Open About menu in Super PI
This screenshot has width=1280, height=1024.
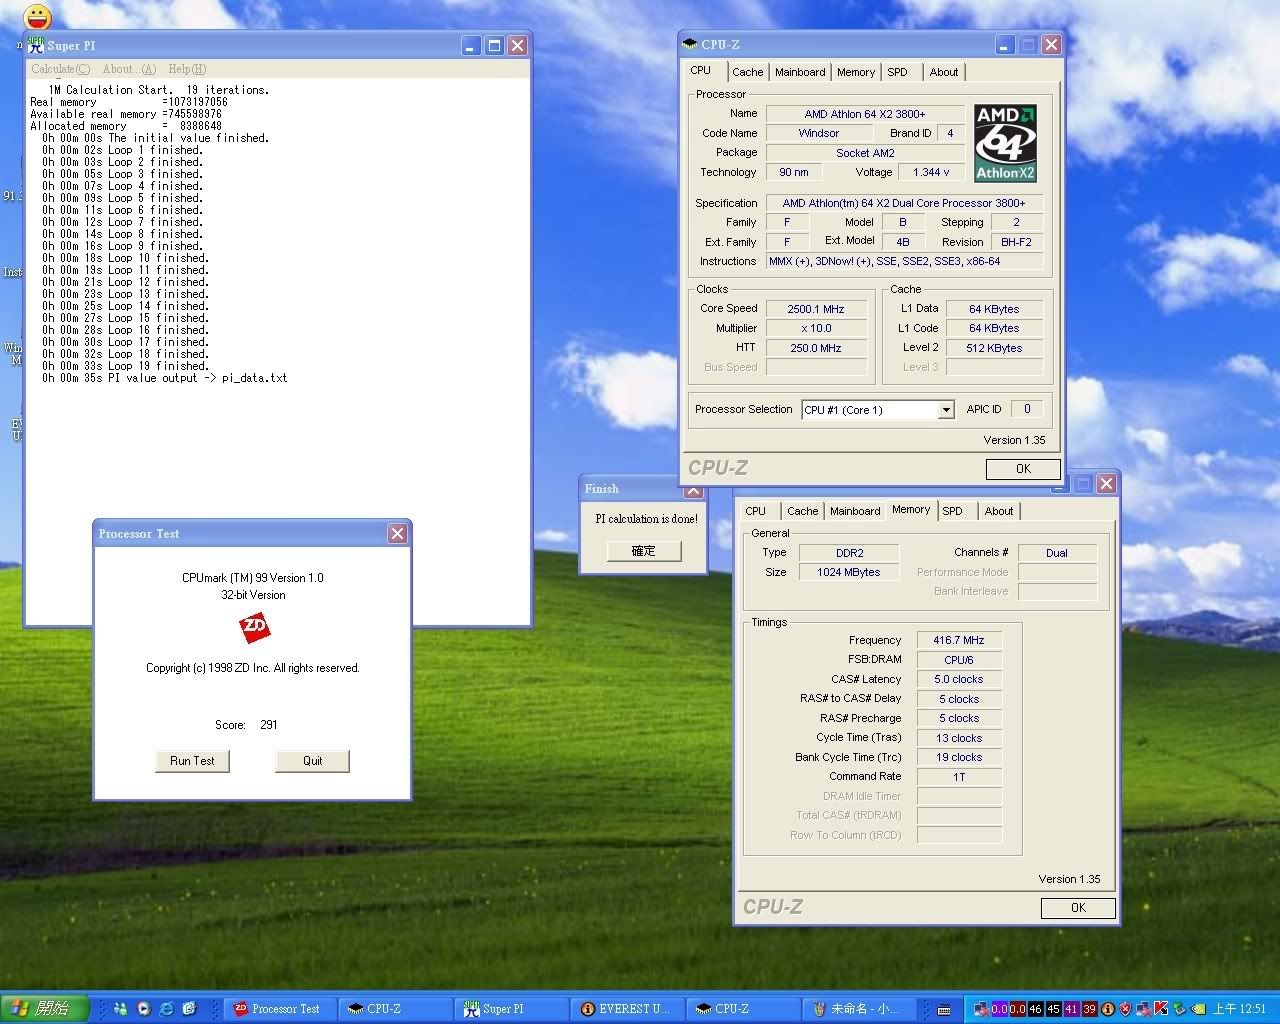tap(129, 69)
